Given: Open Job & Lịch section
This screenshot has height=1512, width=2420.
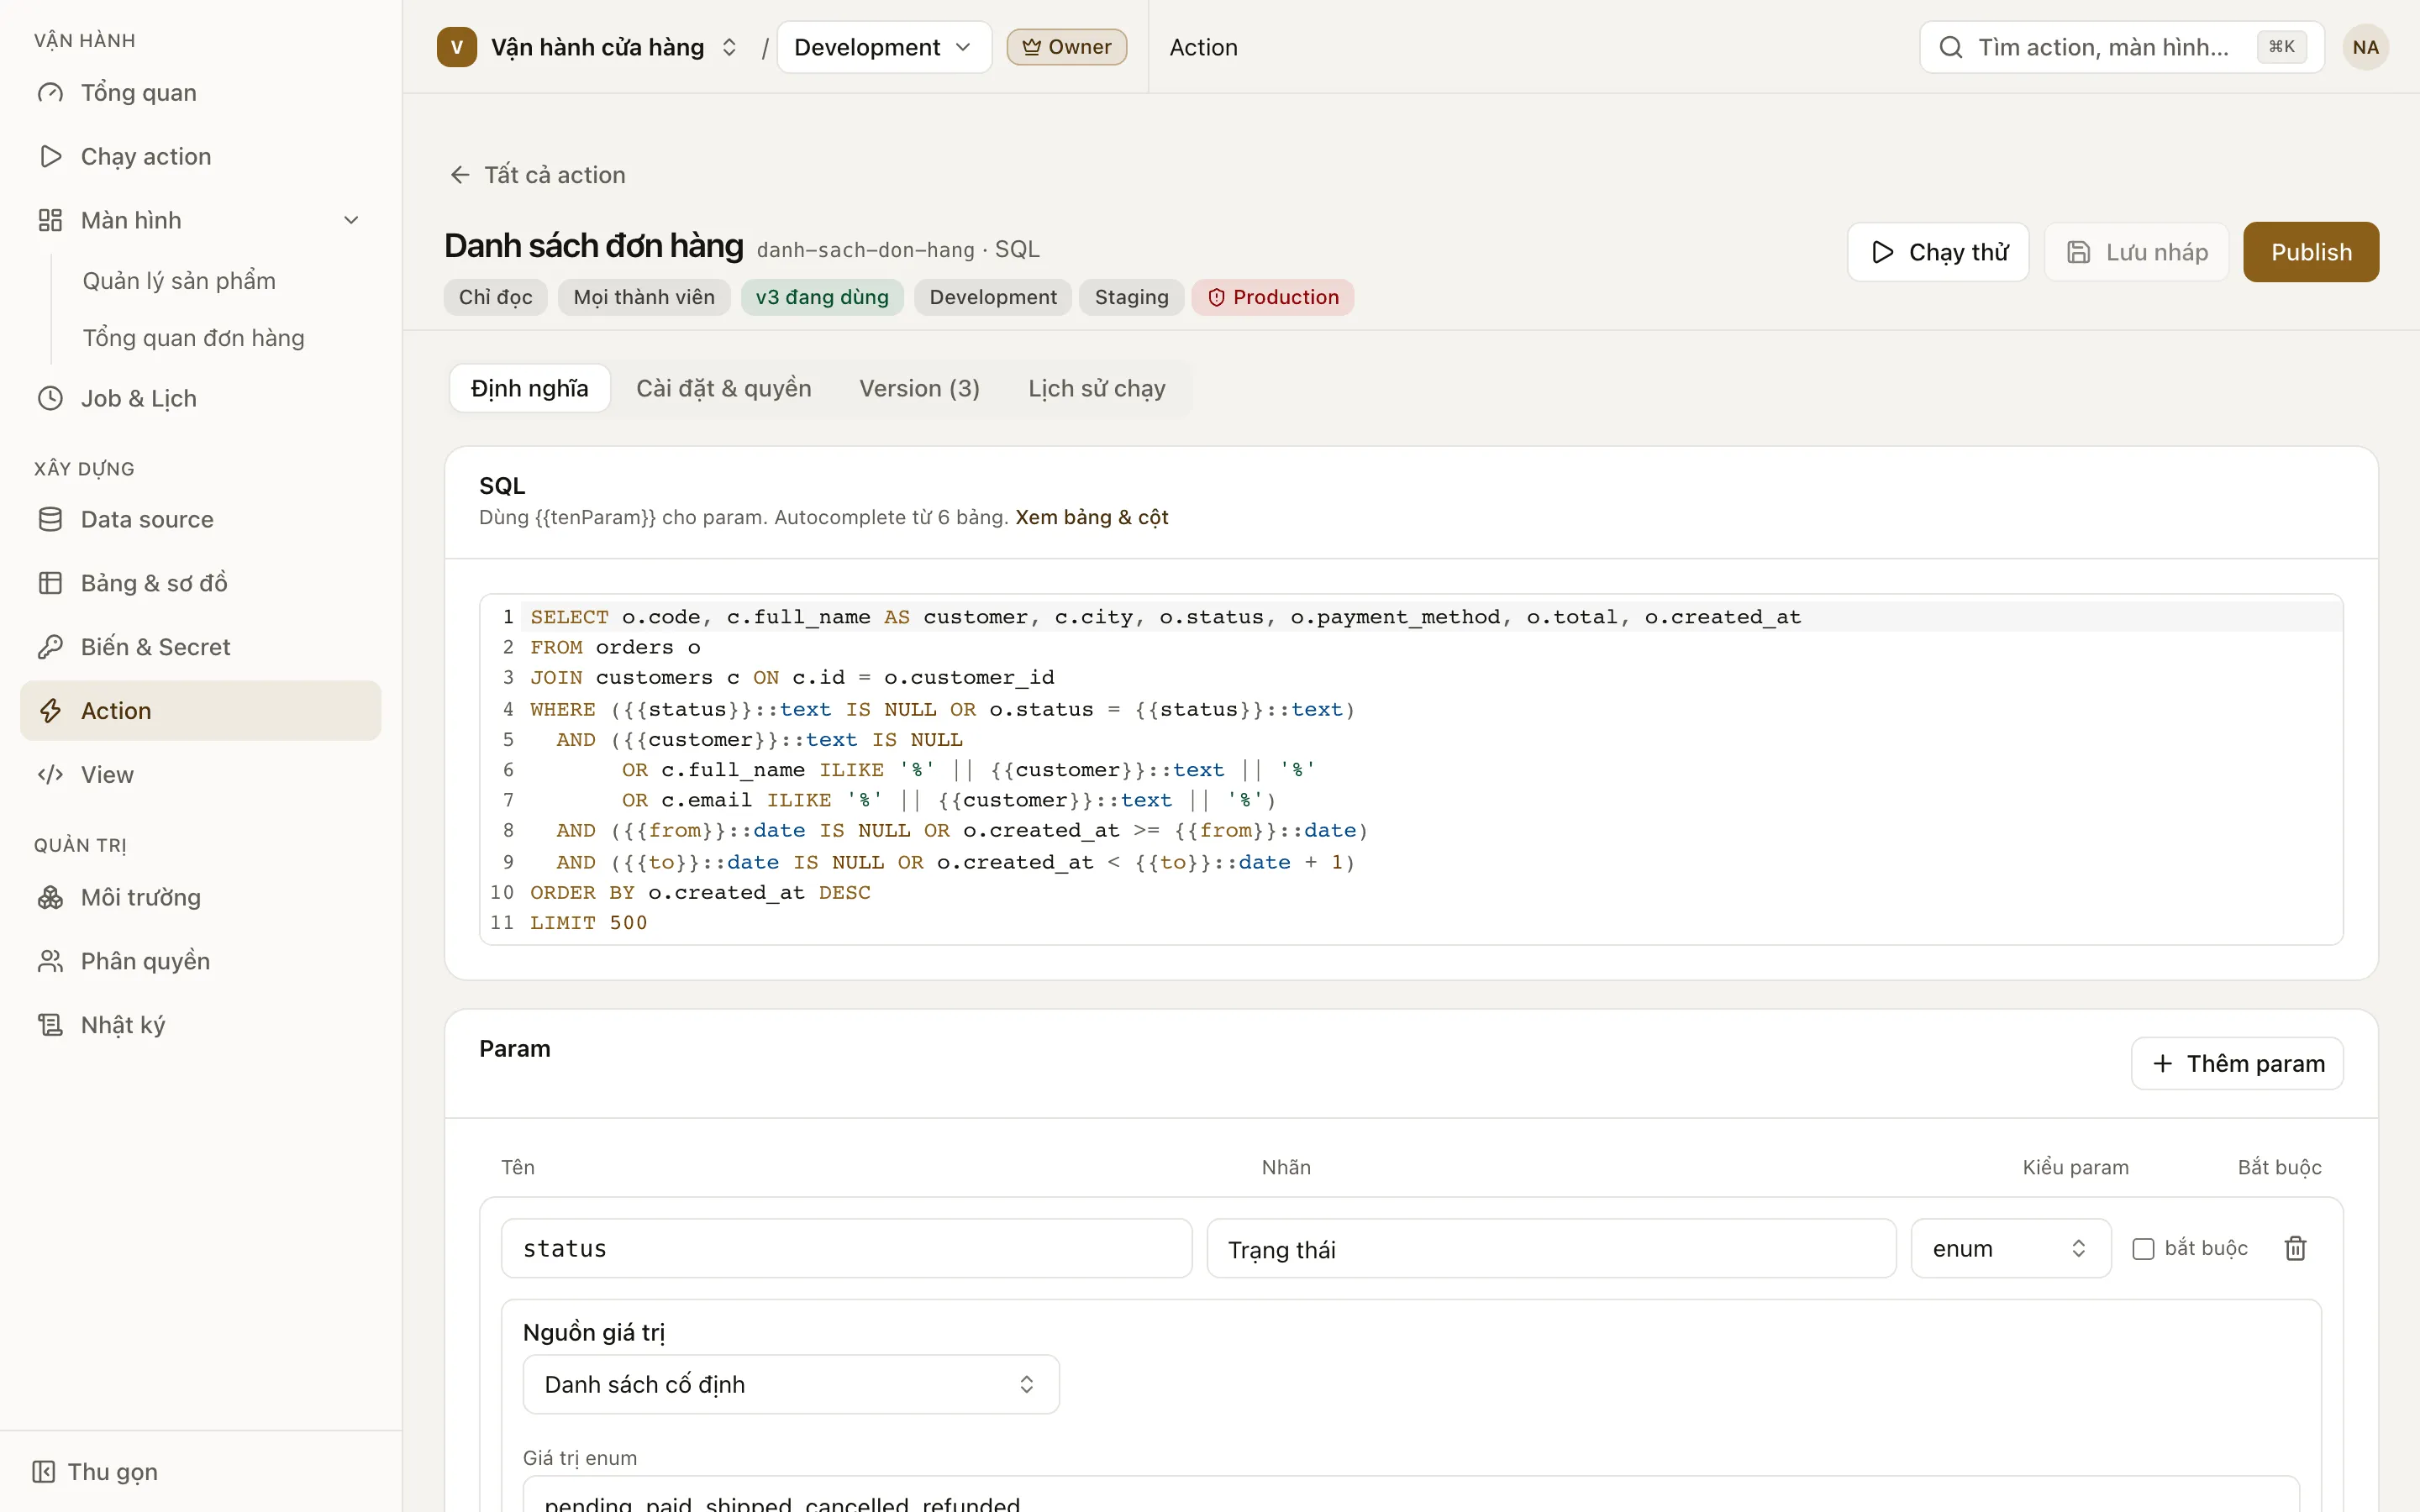Looking at the screenshot, I should click(x=200, y=398).
